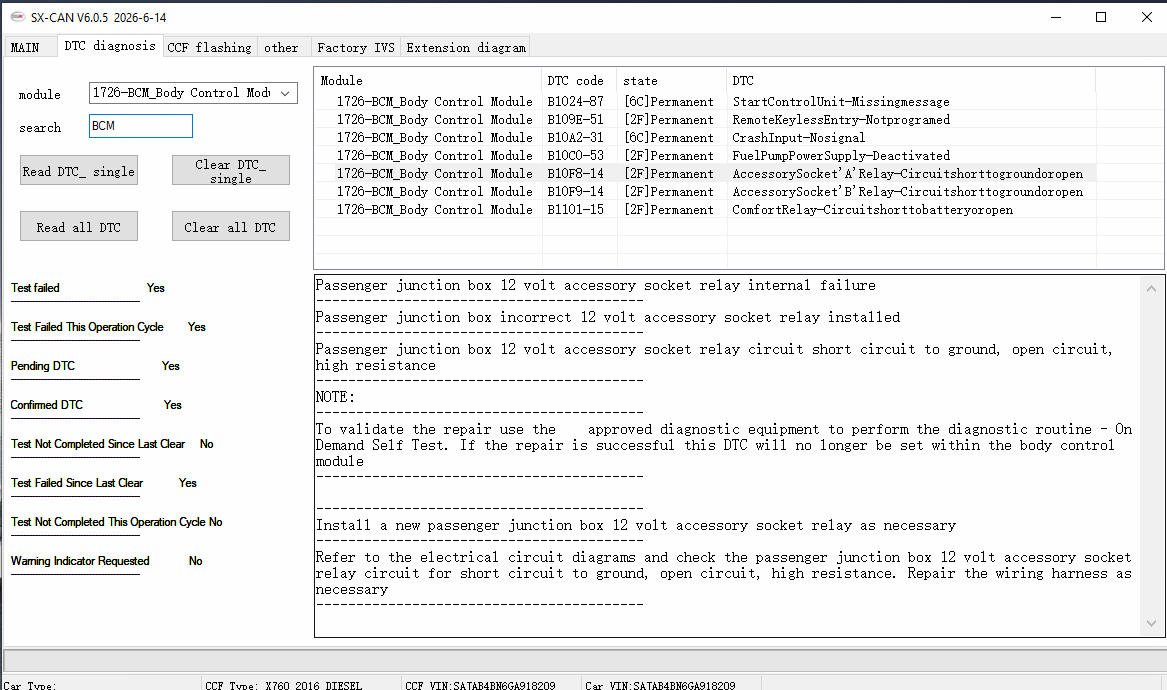Click the Confirmed DTC label

point(46,404)
